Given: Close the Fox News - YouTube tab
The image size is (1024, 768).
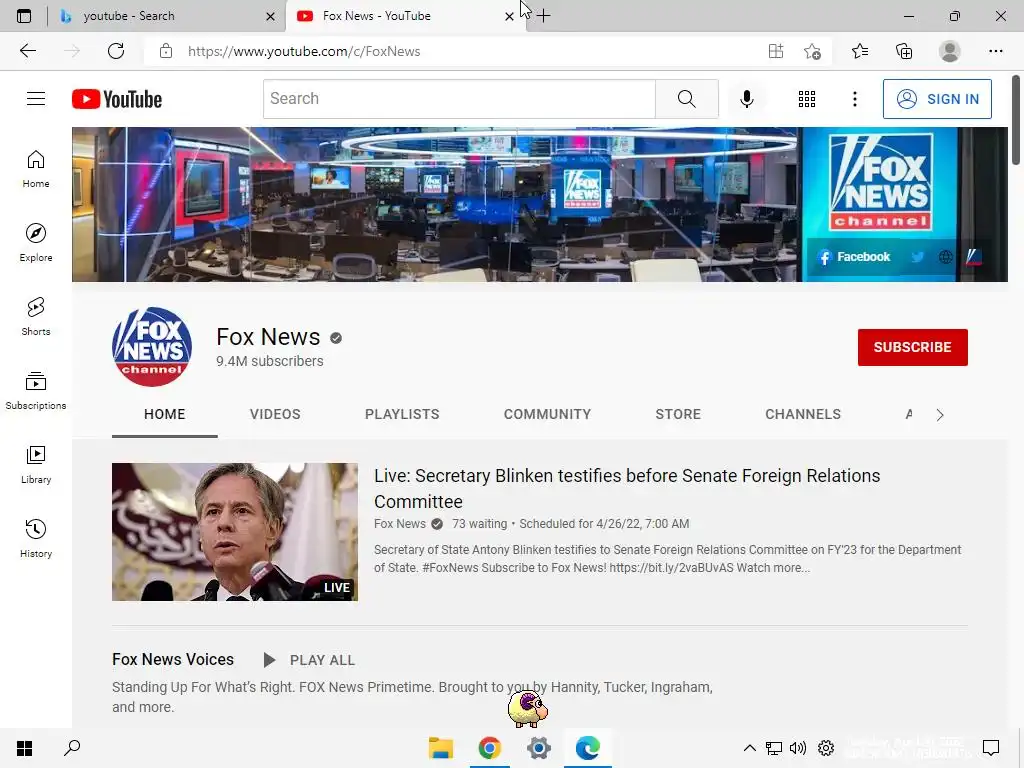Looking at the screenshot, I should (x=509, y=16).
